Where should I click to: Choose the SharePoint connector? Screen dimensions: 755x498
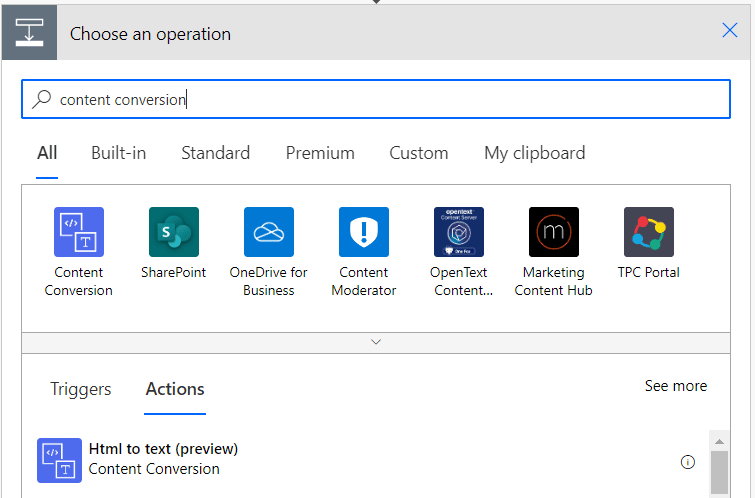pos(173,232)
